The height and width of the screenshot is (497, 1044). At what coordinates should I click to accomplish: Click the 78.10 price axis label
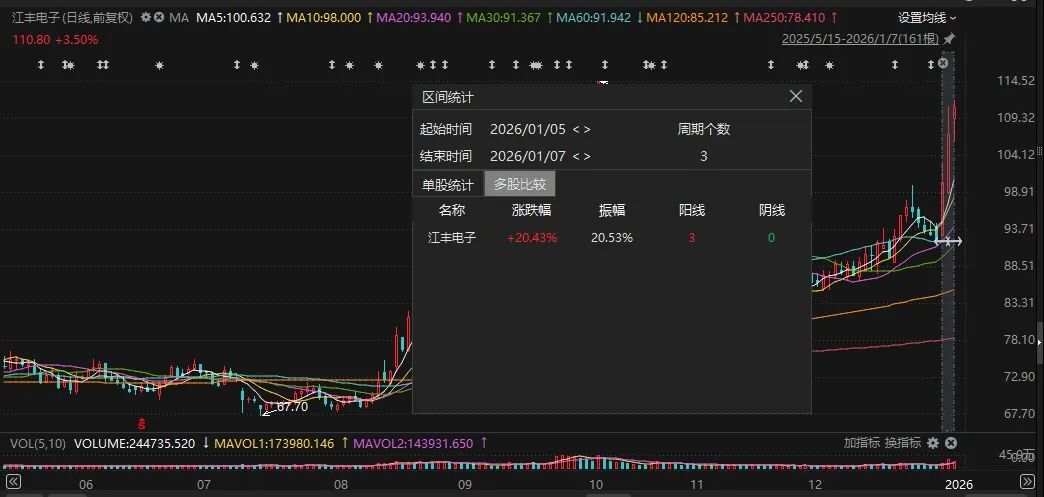[1019, 339]
